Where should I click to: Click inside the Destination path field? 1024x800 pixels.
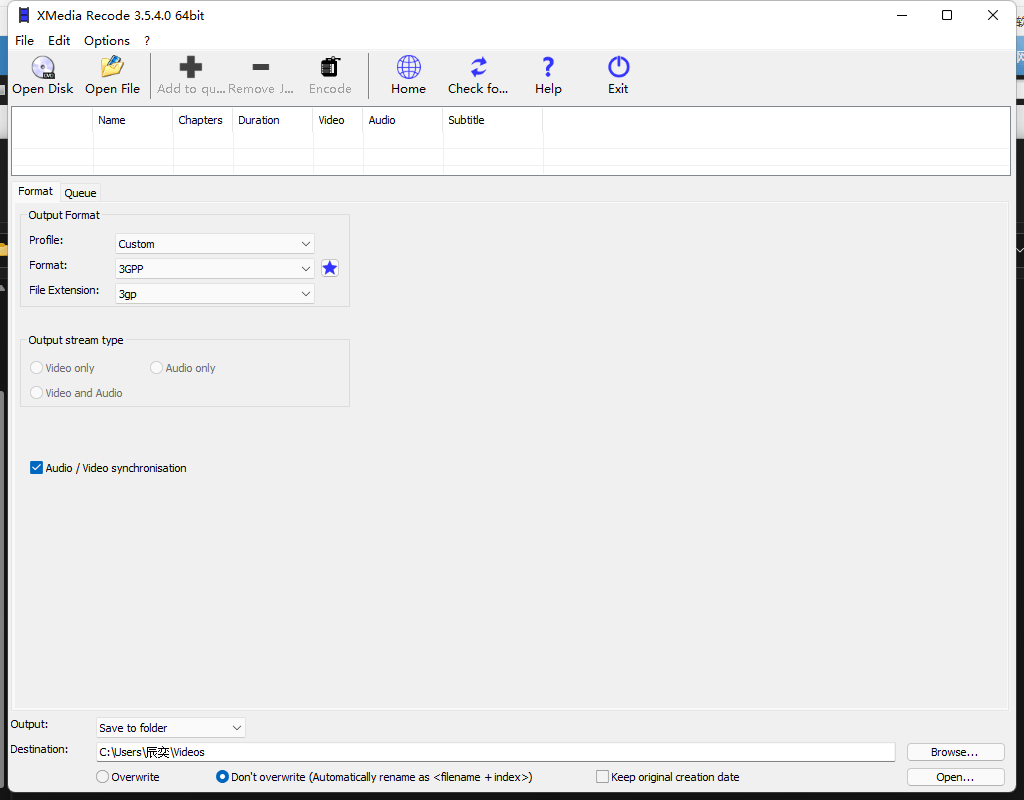pos(400,751)
